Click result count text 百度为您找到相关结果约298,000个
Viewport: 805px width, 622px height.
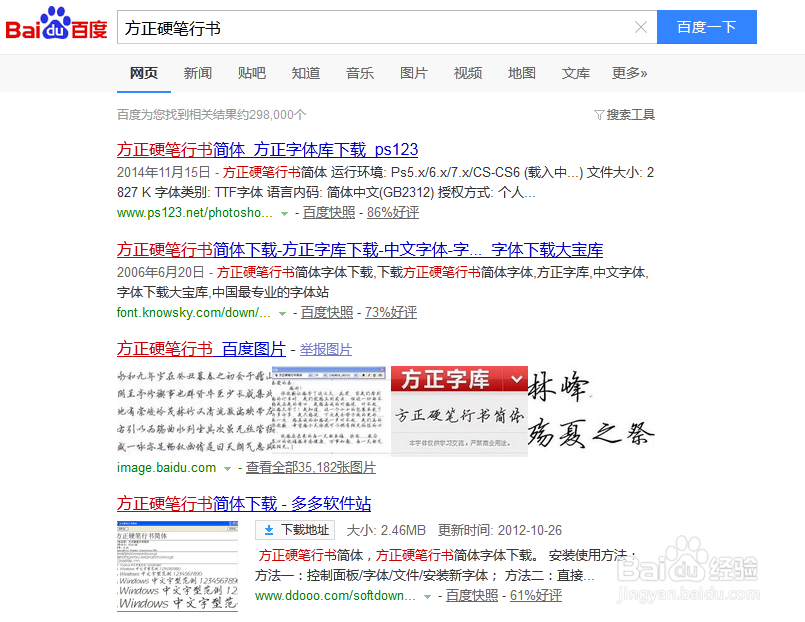click(212, 114)
